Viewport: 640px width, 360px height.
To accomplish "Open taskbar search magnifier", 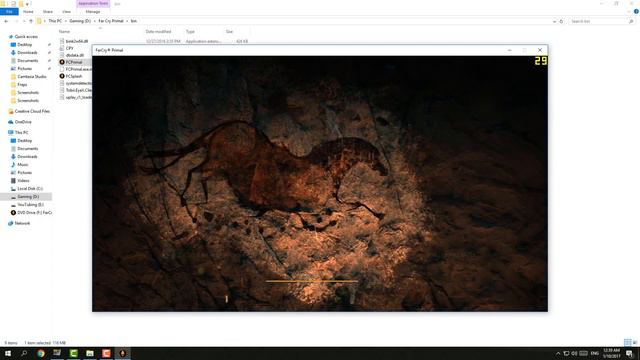I will click(x=24, y=353).
